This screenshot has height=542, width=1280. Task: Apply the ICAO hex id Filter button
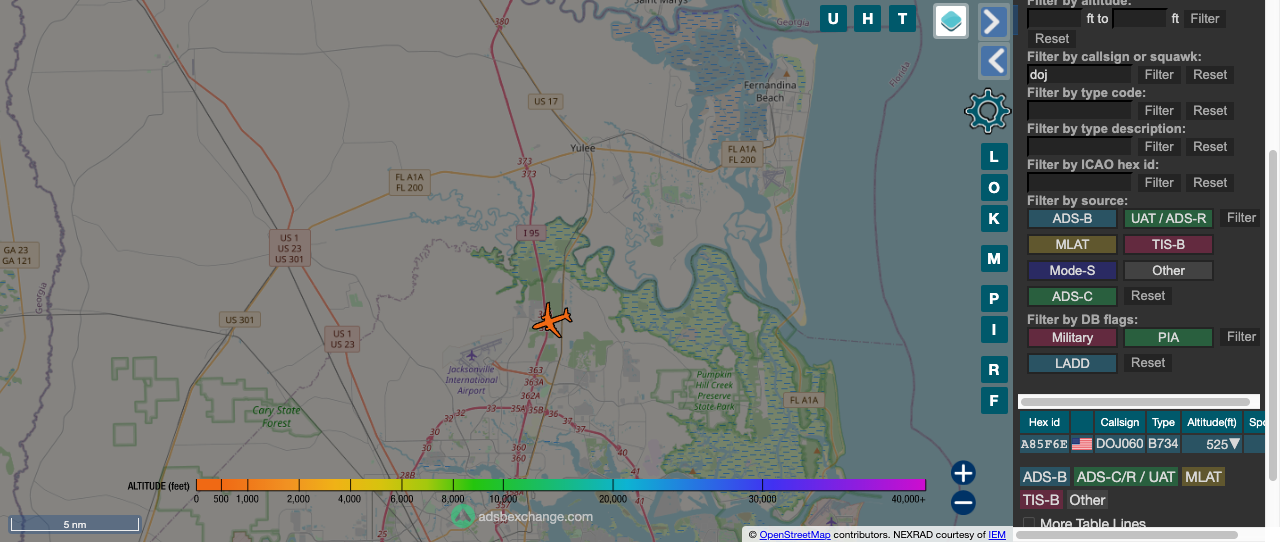click(x=1159, y=182)
